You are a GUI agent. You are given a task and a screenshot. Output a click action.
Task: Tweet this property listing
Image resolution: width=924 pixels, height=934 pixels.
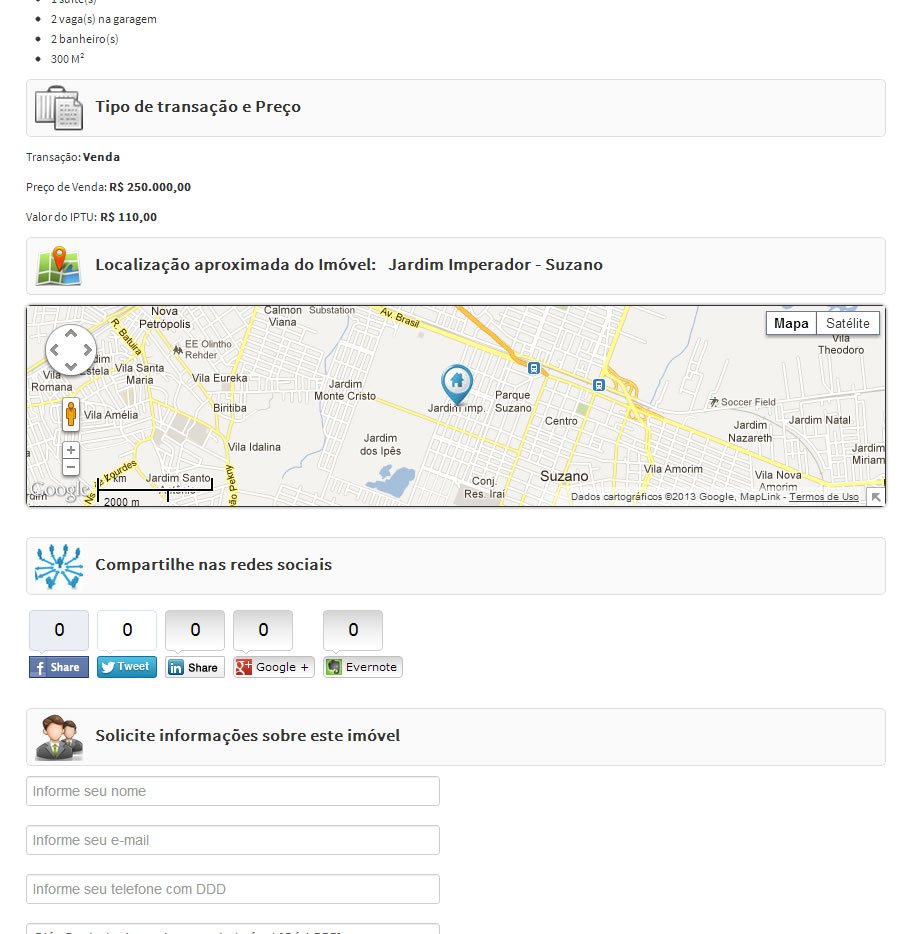[127, 667]
